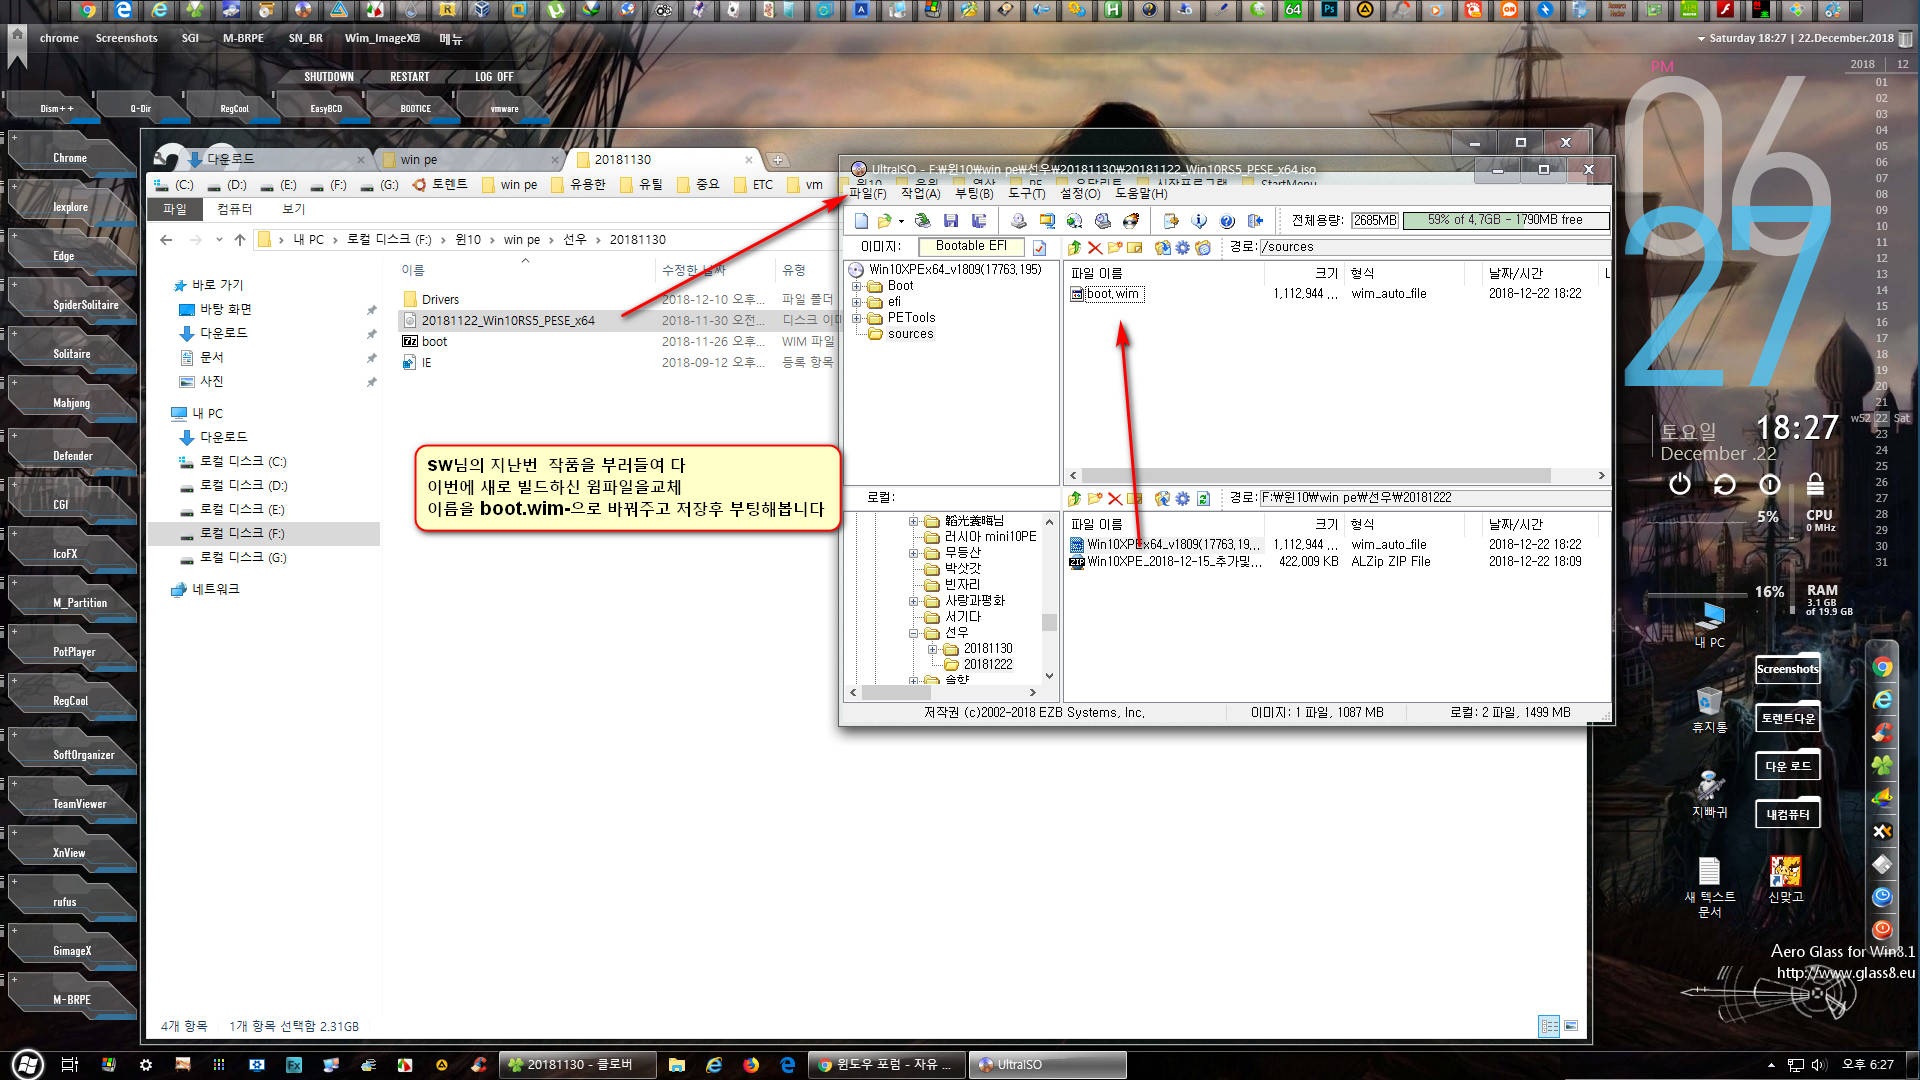The height and width of the screenshot is (1080, 1920).
Task: Open the 도구(T) menu in UltraISO
Action: click(1027, 193)
